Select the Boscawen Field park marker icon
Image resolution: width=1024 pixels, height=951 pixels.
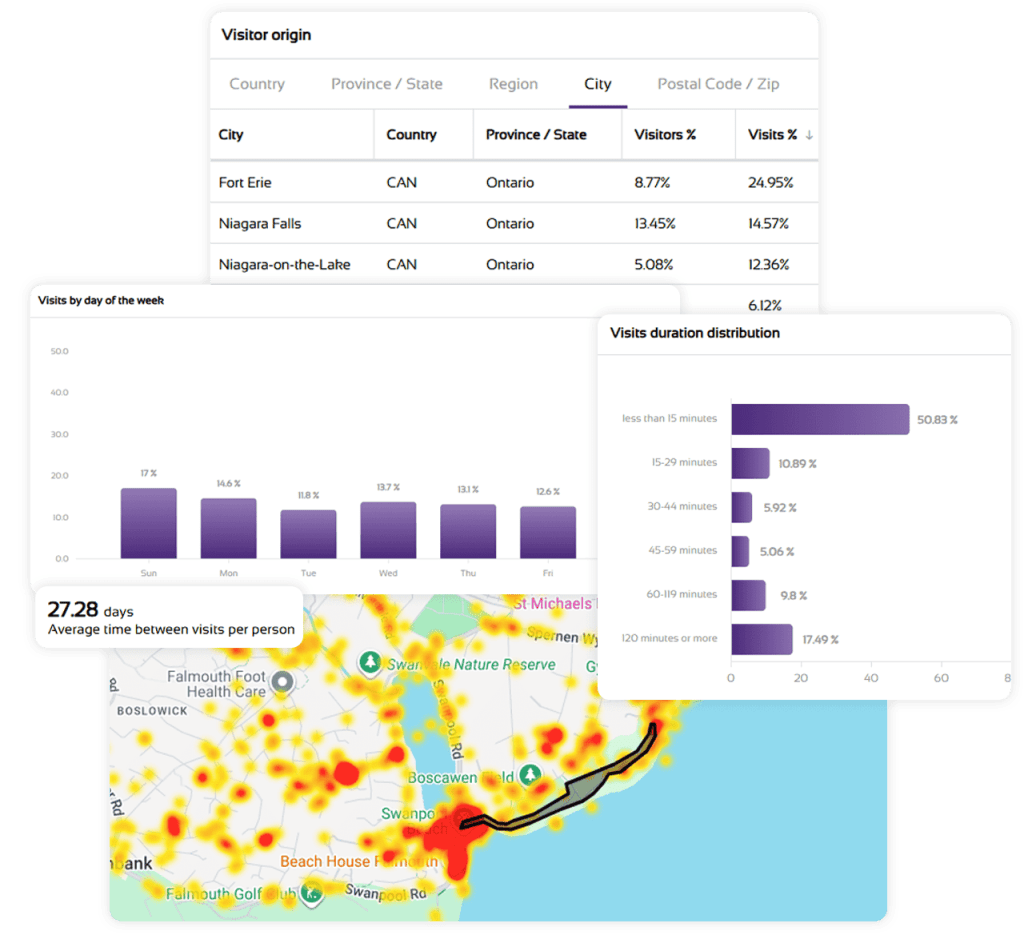click(530, 775)
